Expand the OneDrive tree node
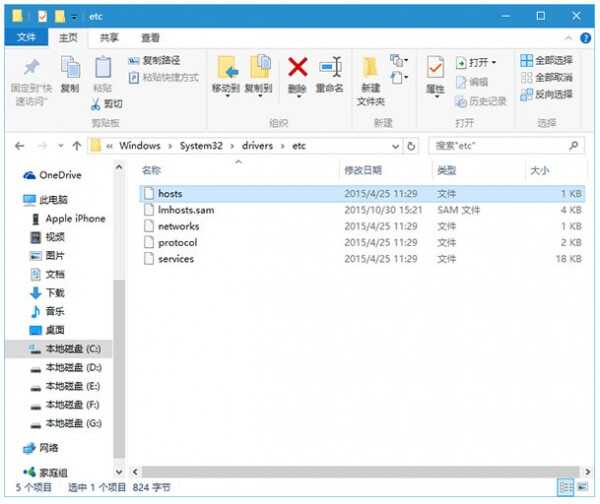The width and height of the screenshot is (600, 504). coord(12,175)
